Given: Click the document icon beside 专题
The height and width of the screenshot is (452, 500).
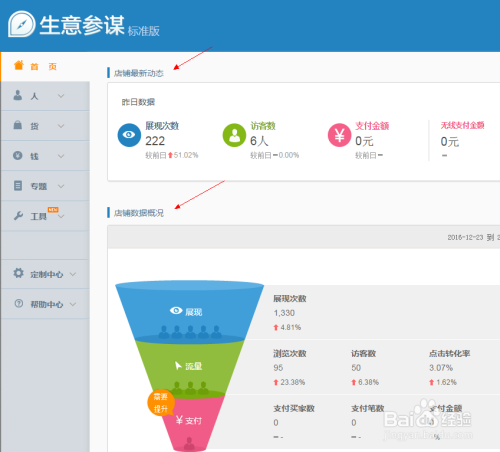Looking at the screenshot, I should pyautogui.click(x=18, y=185).
